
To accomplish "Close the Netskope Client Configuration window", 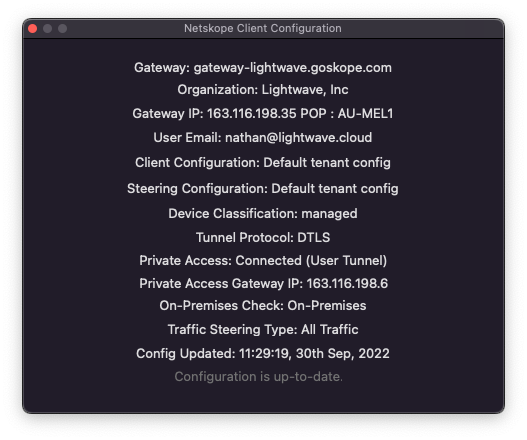I will tap(33, 29).
